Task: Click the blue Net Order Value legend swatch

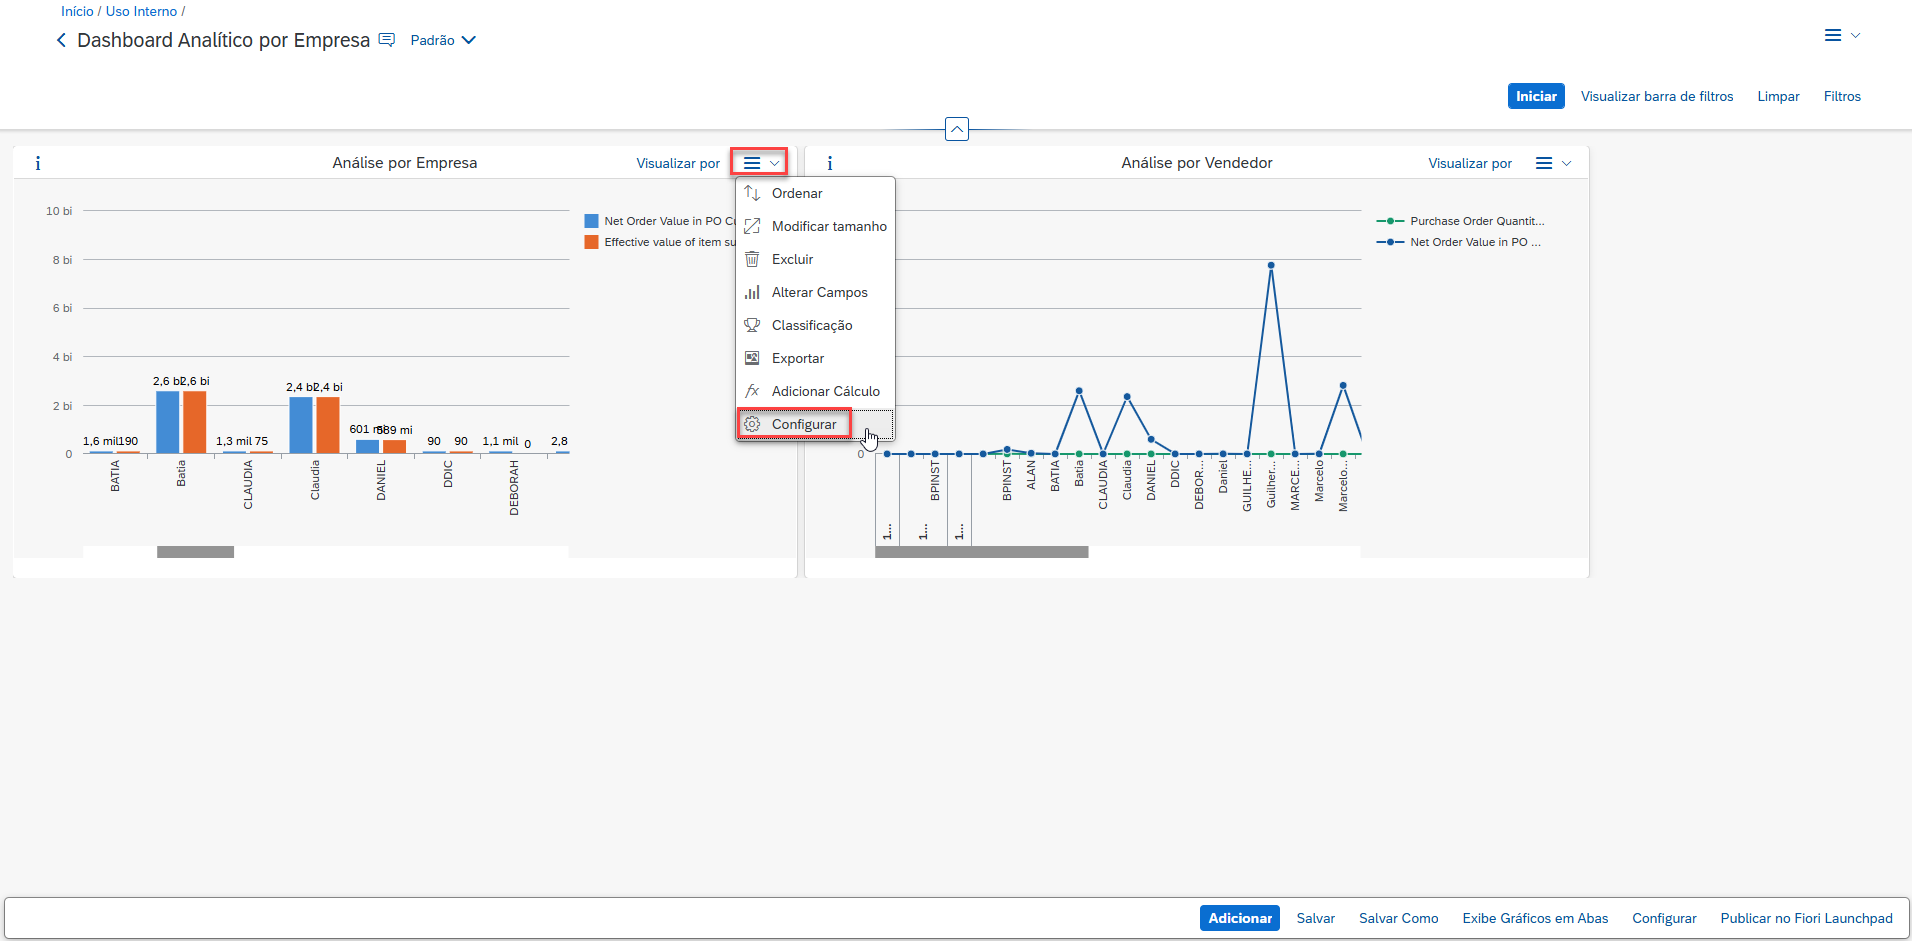Action: click(591, 221)
